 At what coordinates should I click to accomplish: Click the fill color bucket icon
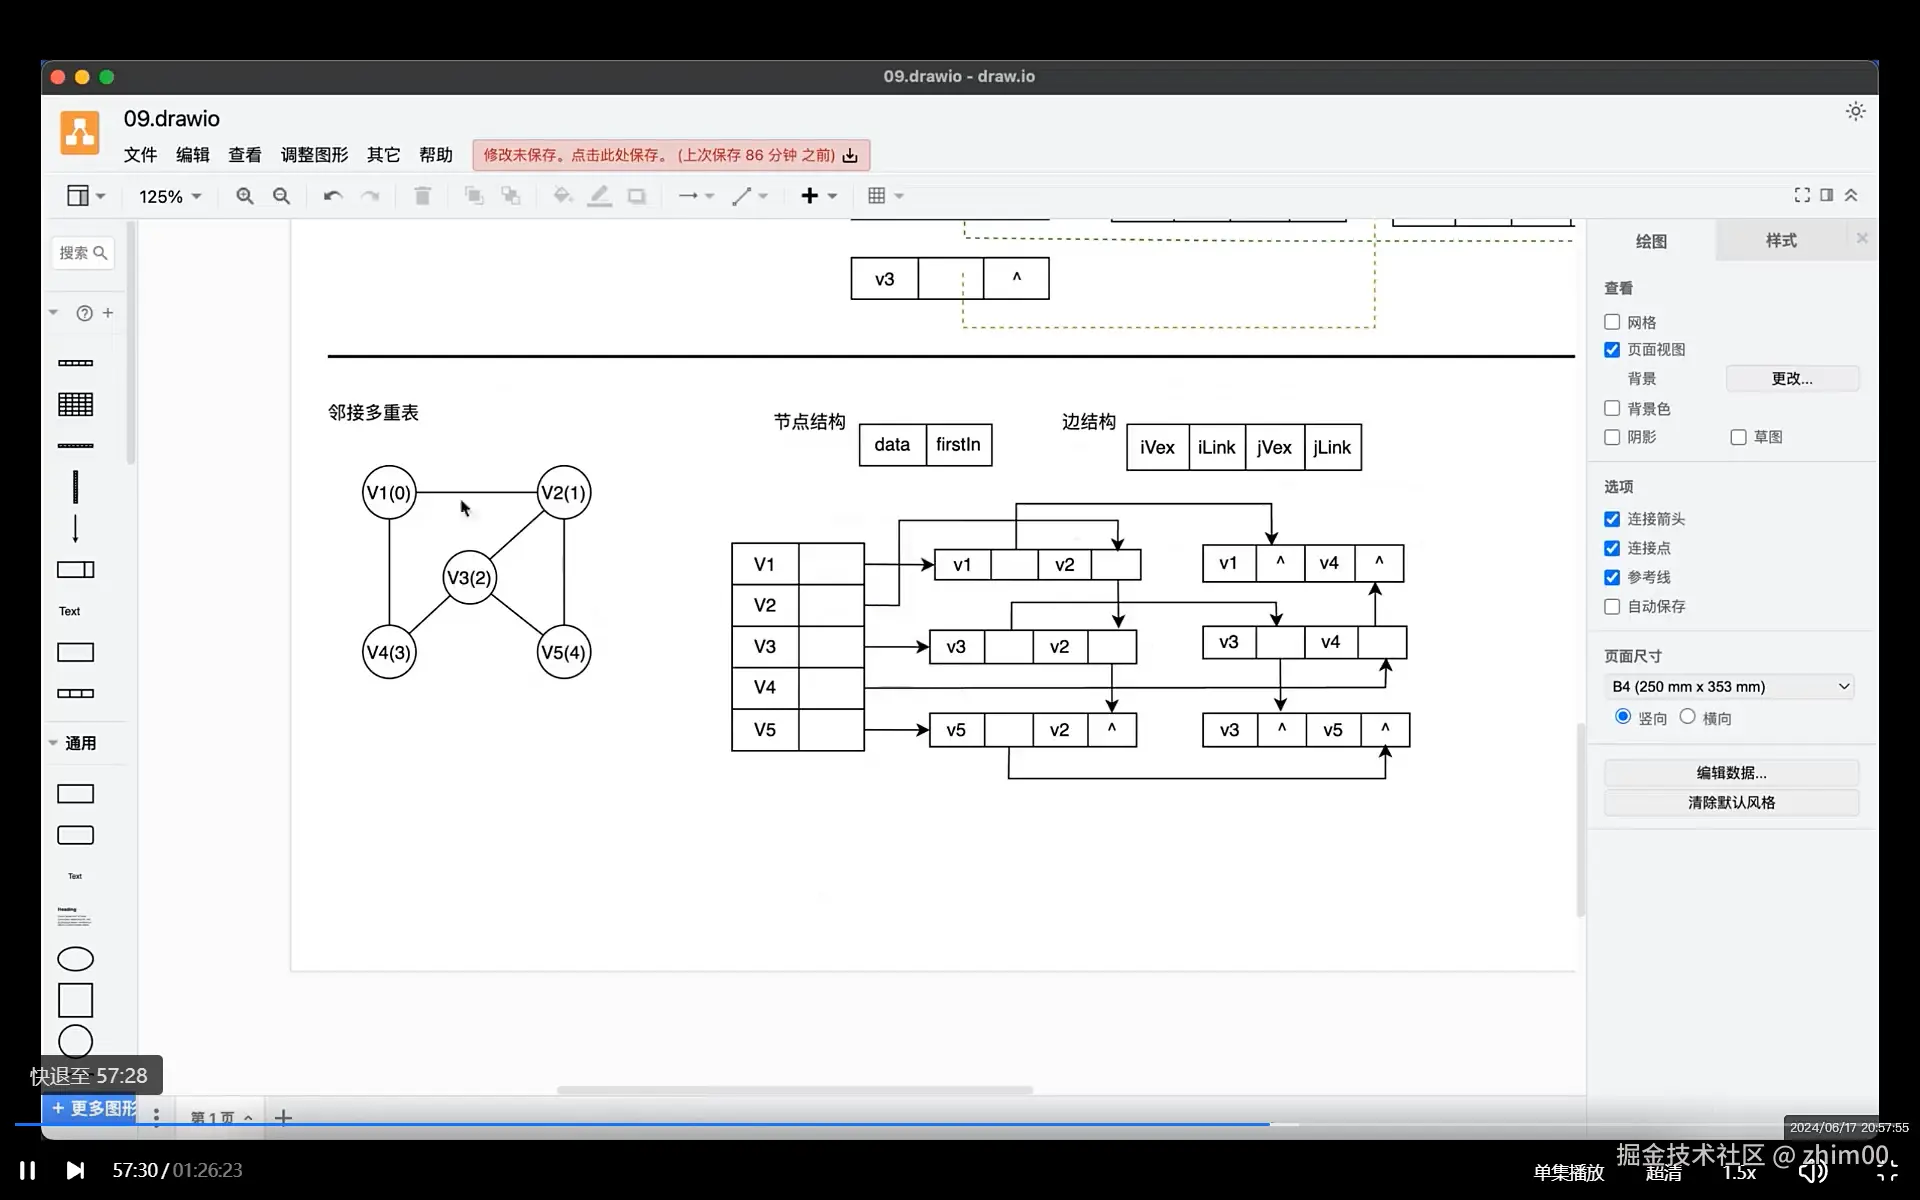click(x=563, y=196)
